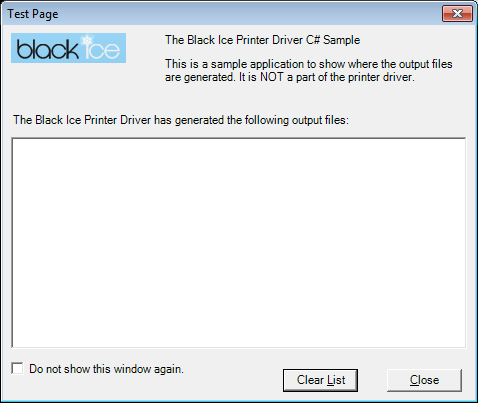The image size is (478, 403).
Task: Click inside the empty output files list
Action: click(x=239, y=243)
